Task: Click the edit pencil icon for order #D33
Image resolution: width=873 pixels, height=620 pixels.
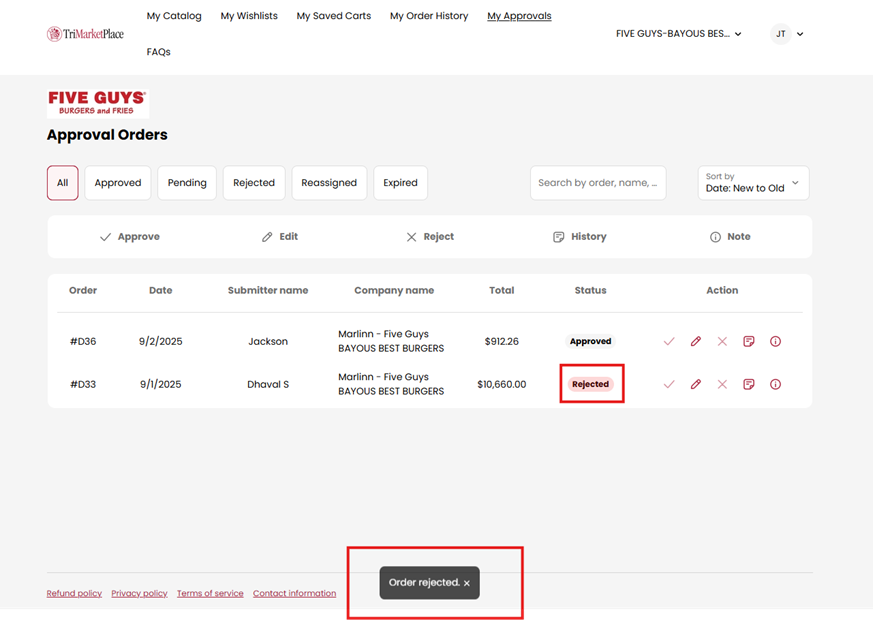Action: point(696,384)
